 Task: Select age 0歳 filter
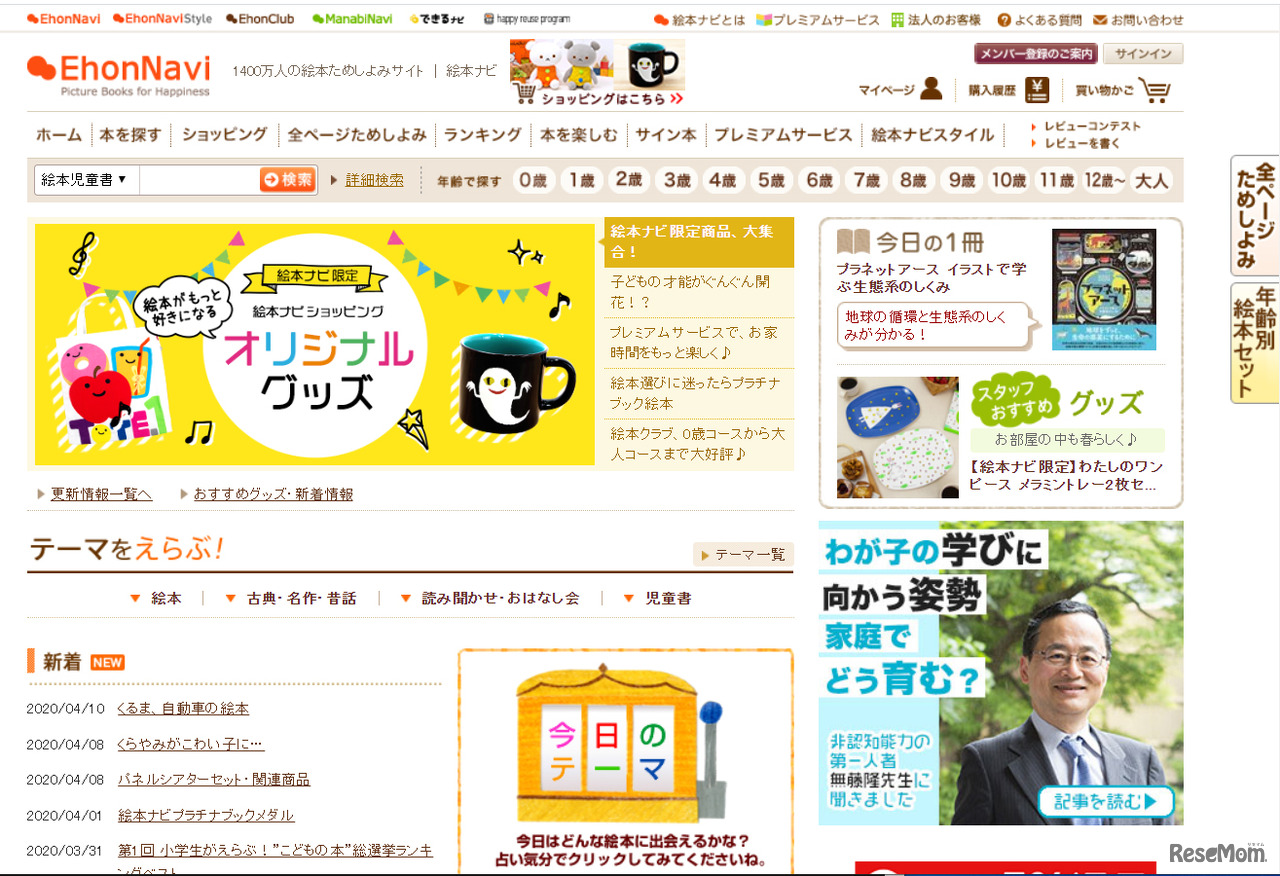pos(533,180)
